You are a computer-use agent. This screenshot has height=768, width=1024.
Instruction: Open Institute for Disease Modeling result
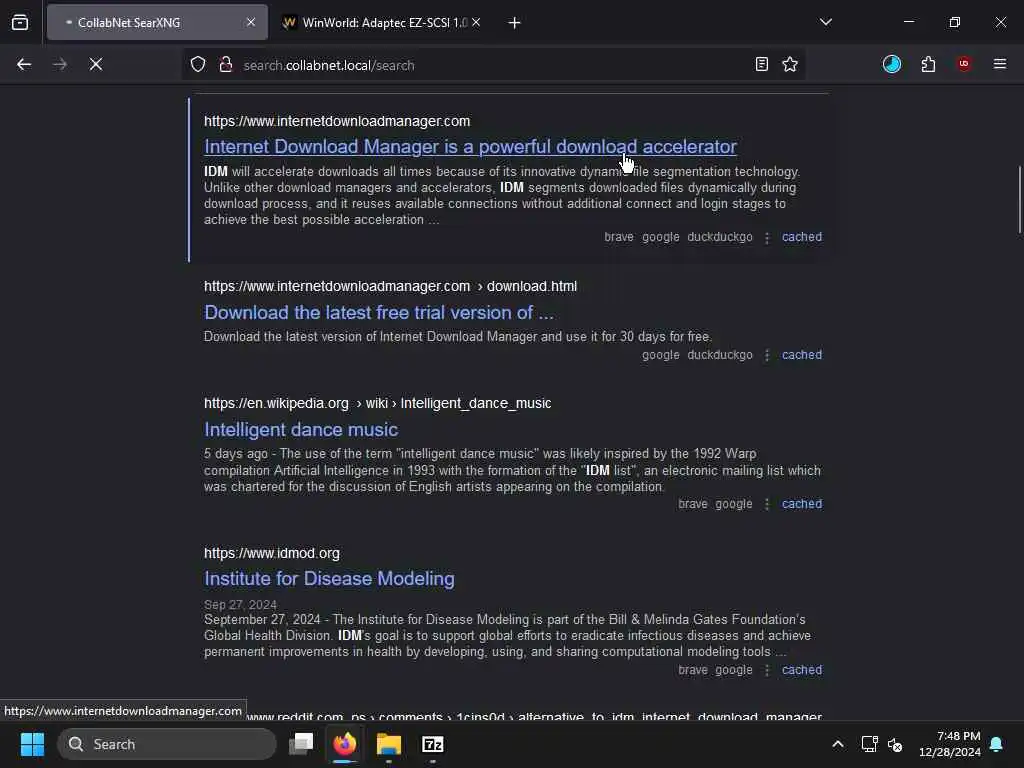[x=329, y=579]
